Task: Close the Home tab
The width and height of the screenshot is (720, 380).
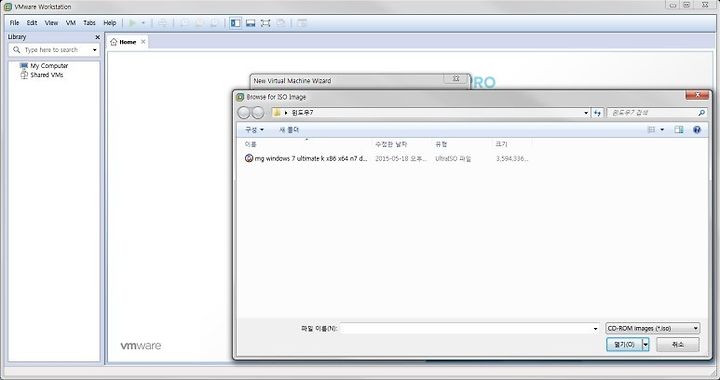Action: pyautogui.click(x=143, y=42)
